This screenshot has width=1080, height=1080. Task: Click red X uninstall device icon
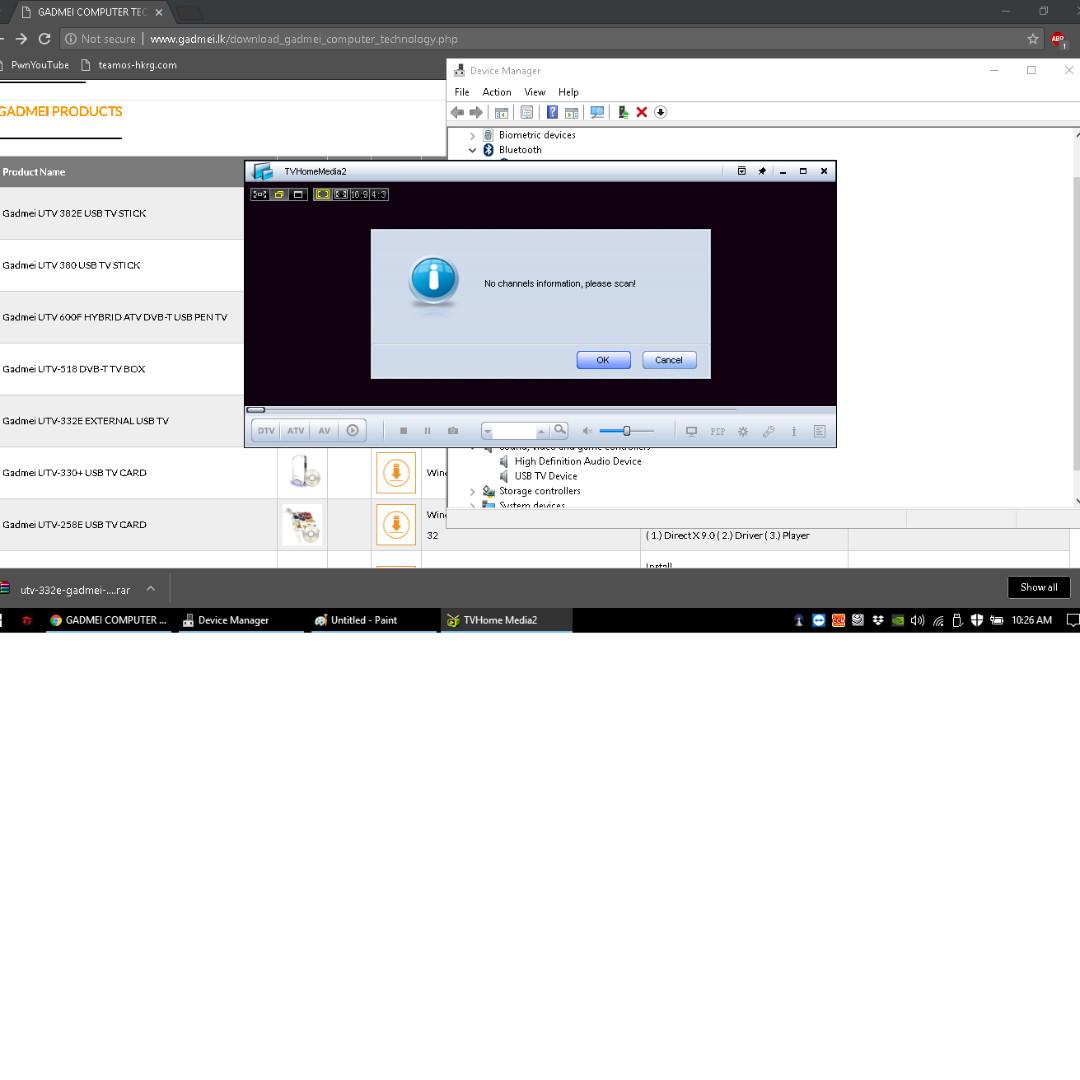point(642,112)
